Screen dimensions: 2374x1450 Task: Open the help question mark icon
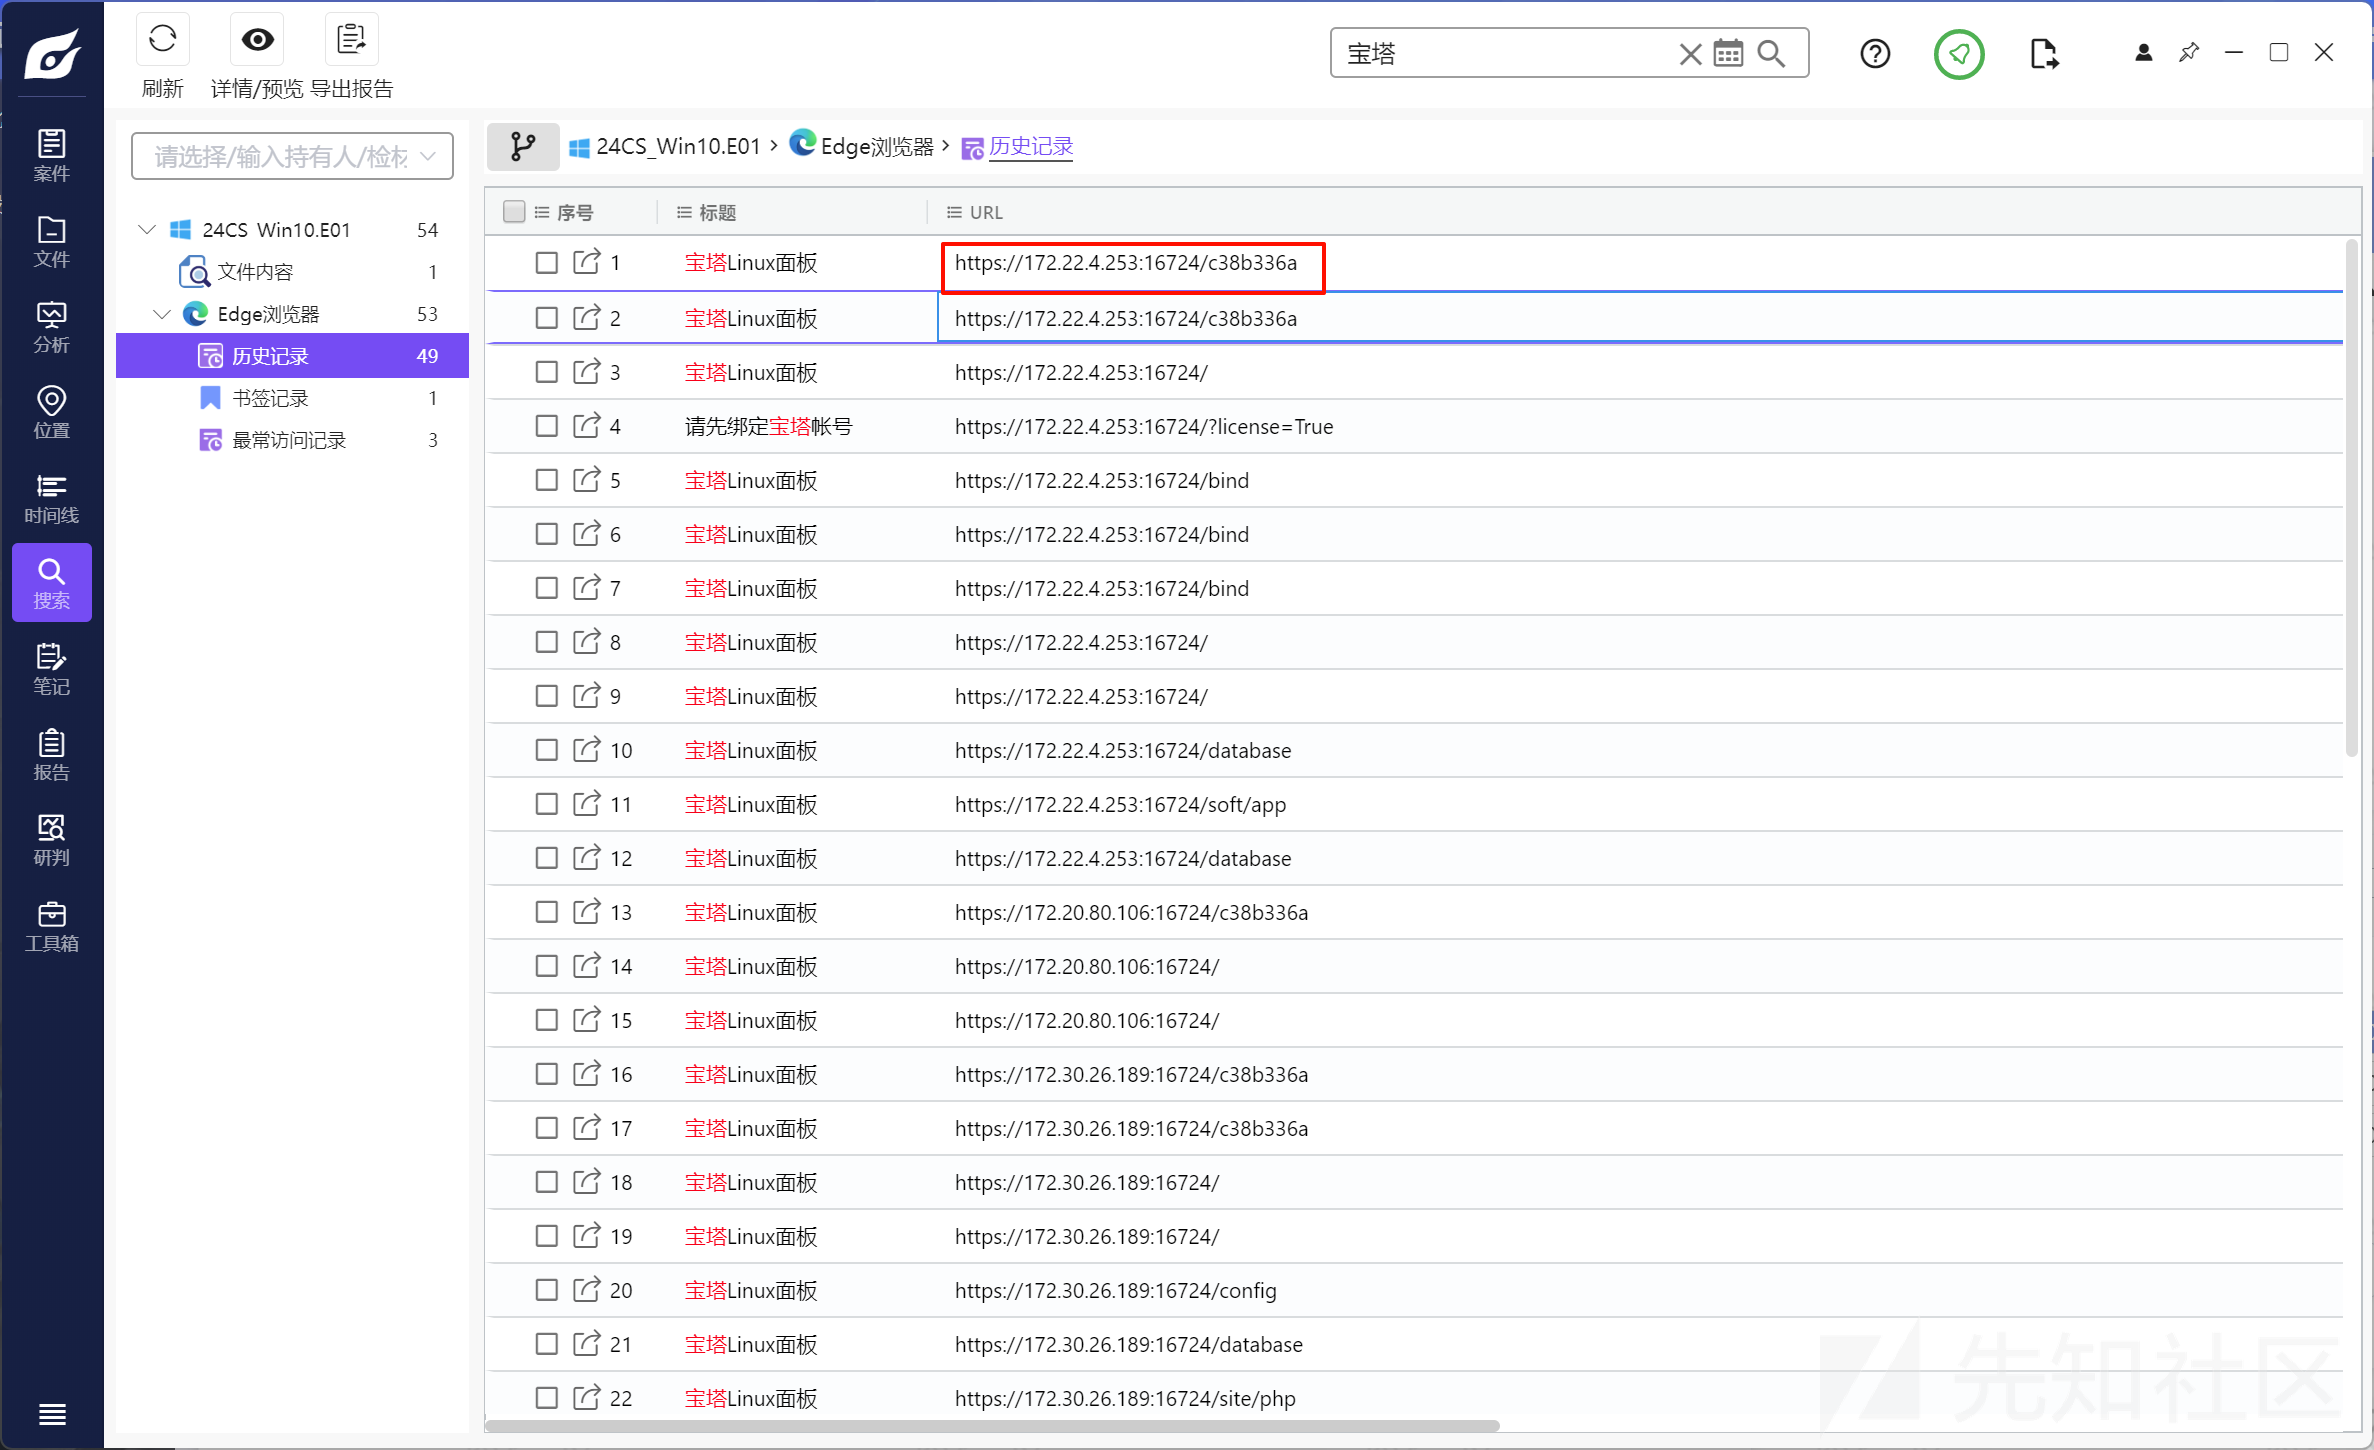[1875, 53]
